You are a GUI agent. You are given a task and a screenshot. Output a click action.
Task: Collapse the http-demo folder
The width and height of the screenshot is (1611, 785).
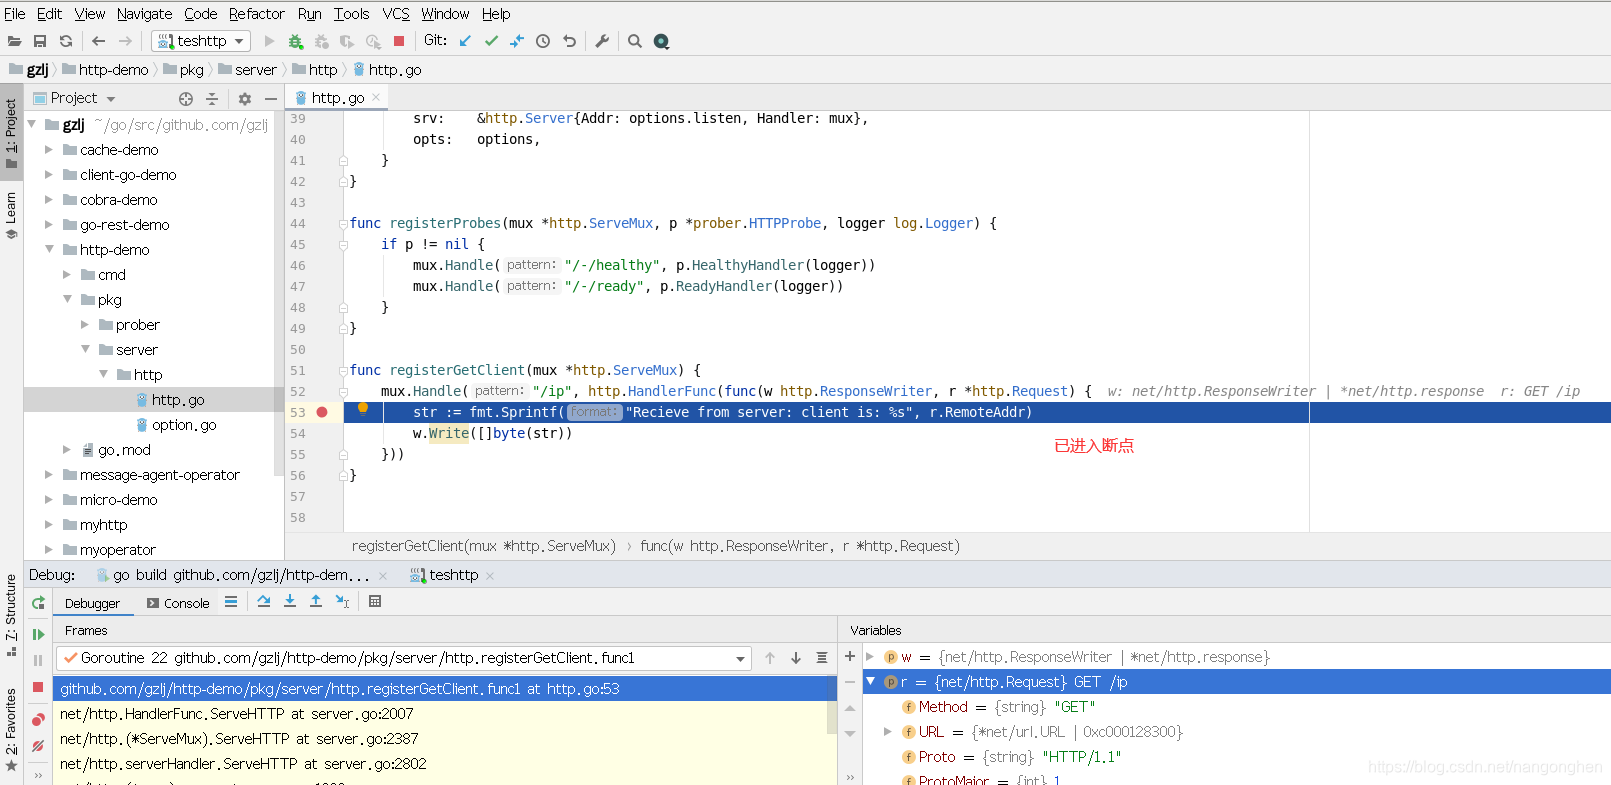pyautogui.click(x=48, y=249)
